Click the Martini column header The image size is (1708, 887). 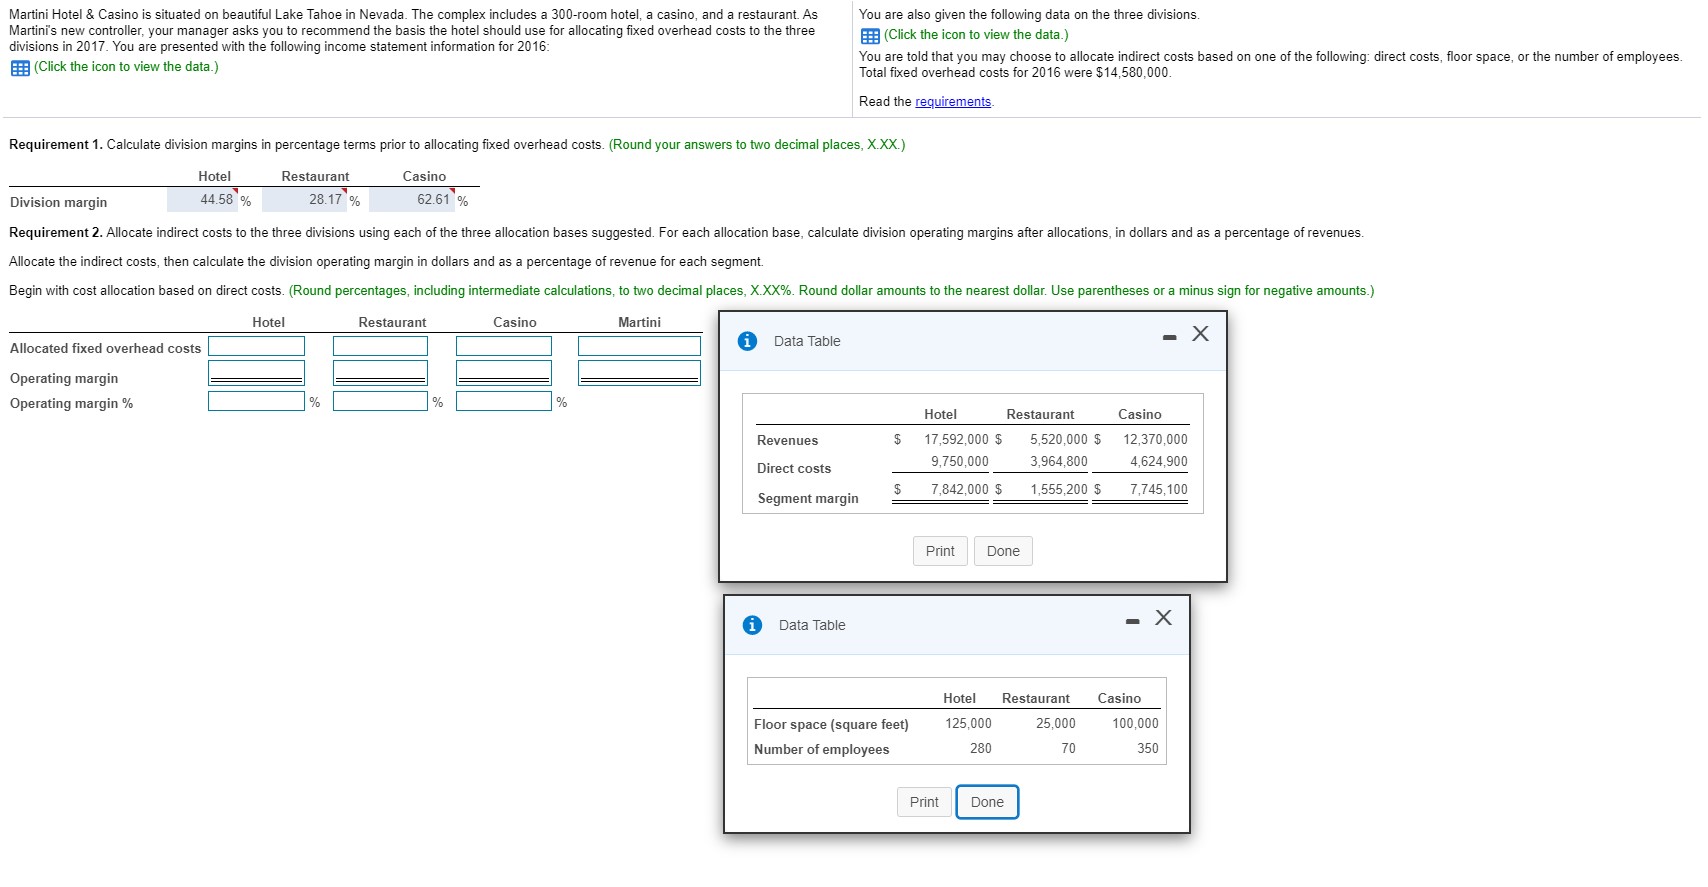coord(639,323)
